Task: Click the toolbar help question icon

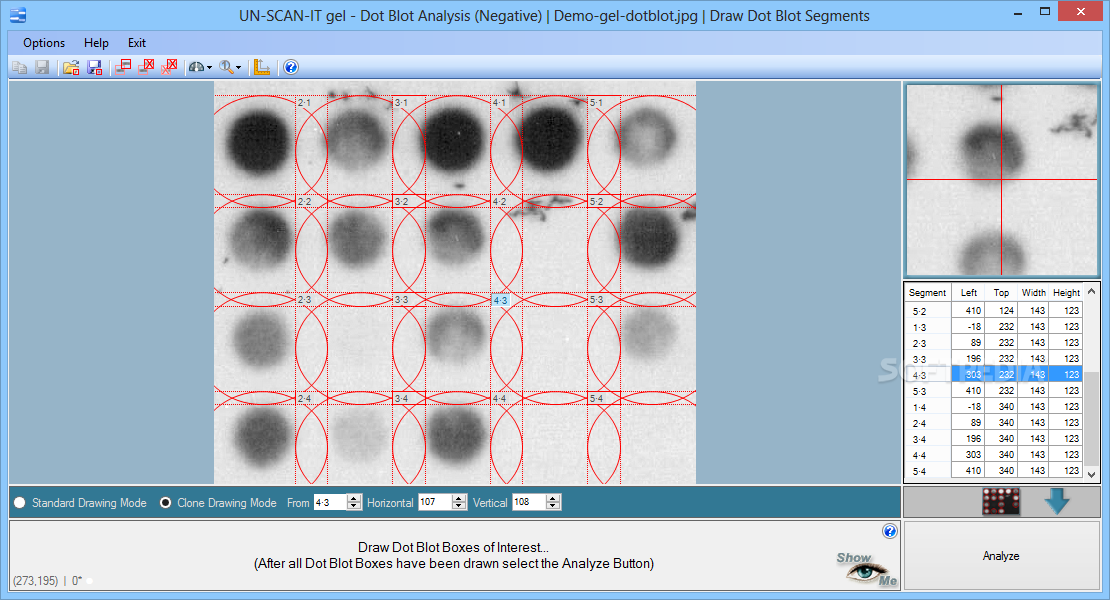Action: tap(291, 67)
